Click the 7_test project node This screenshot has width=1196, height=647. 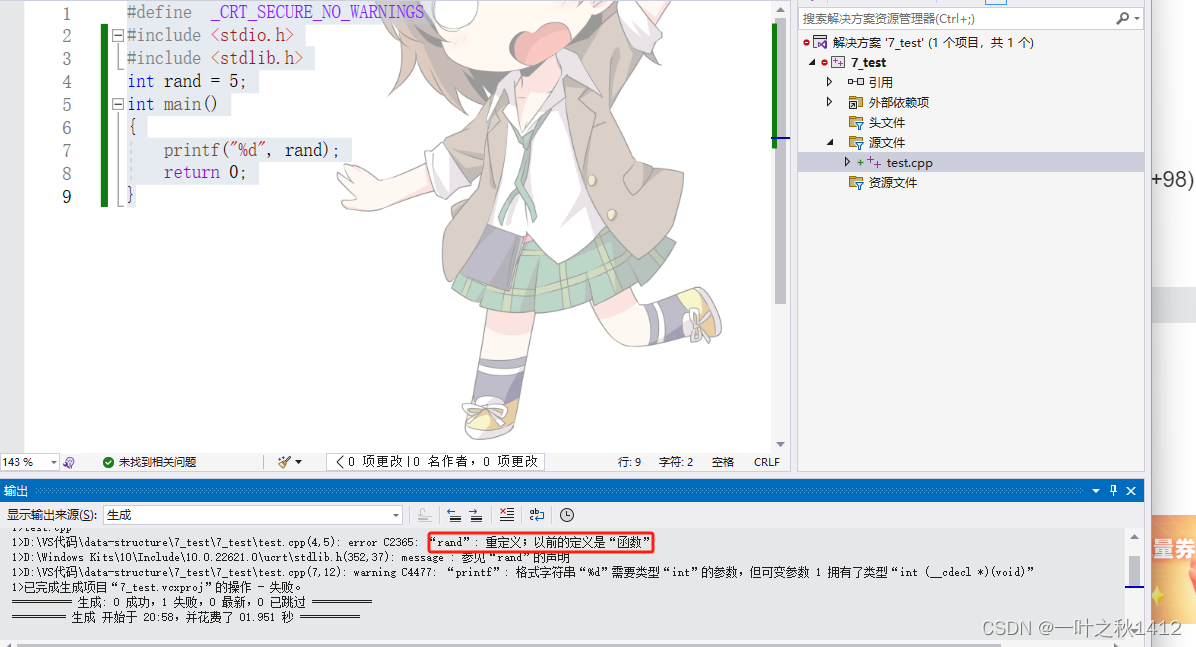point(868,61)
